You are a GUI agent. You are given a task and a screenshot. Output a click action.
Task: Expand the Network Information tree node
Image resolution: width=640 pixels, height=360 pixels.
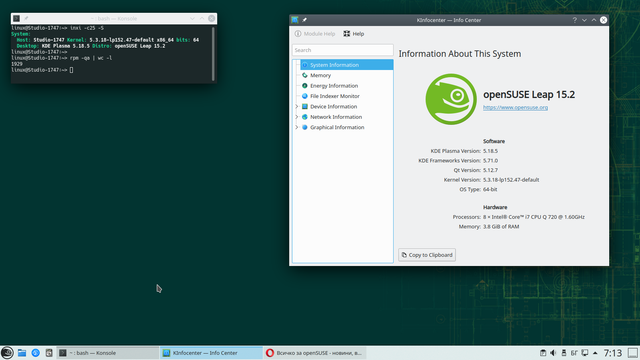[297, 117]
